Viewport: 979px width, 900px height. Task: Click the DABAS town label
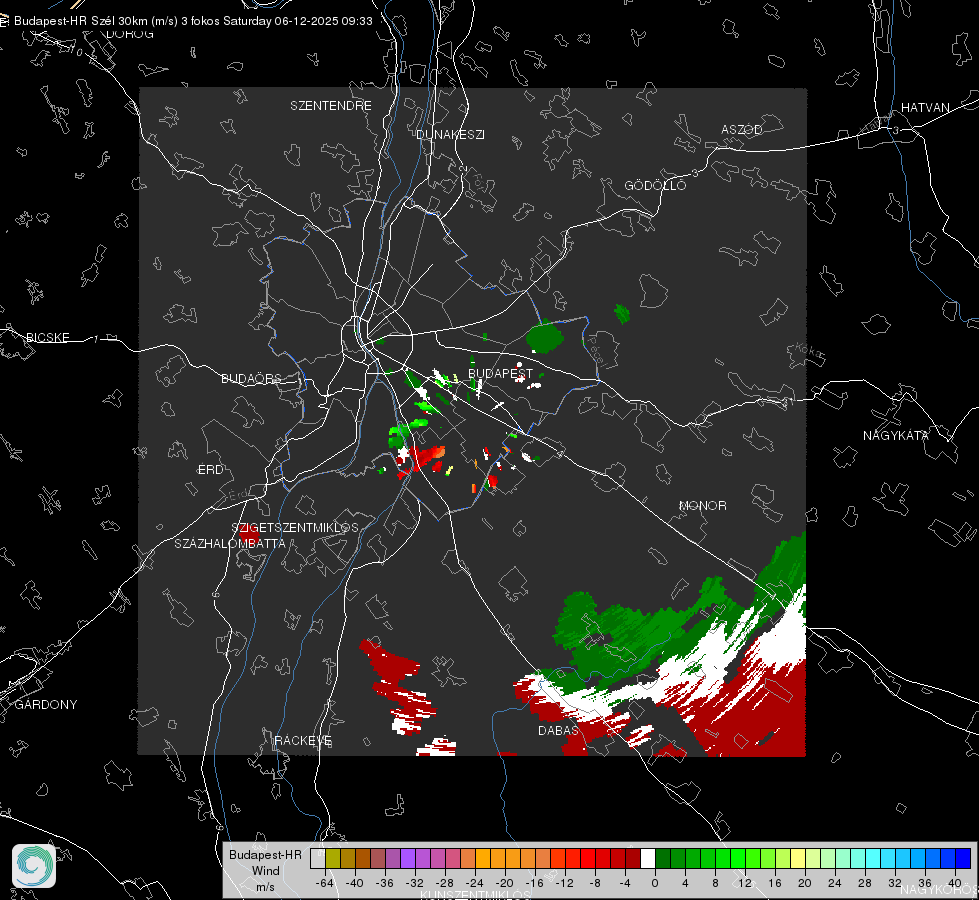pyautogui.click(x=558, y=730)
